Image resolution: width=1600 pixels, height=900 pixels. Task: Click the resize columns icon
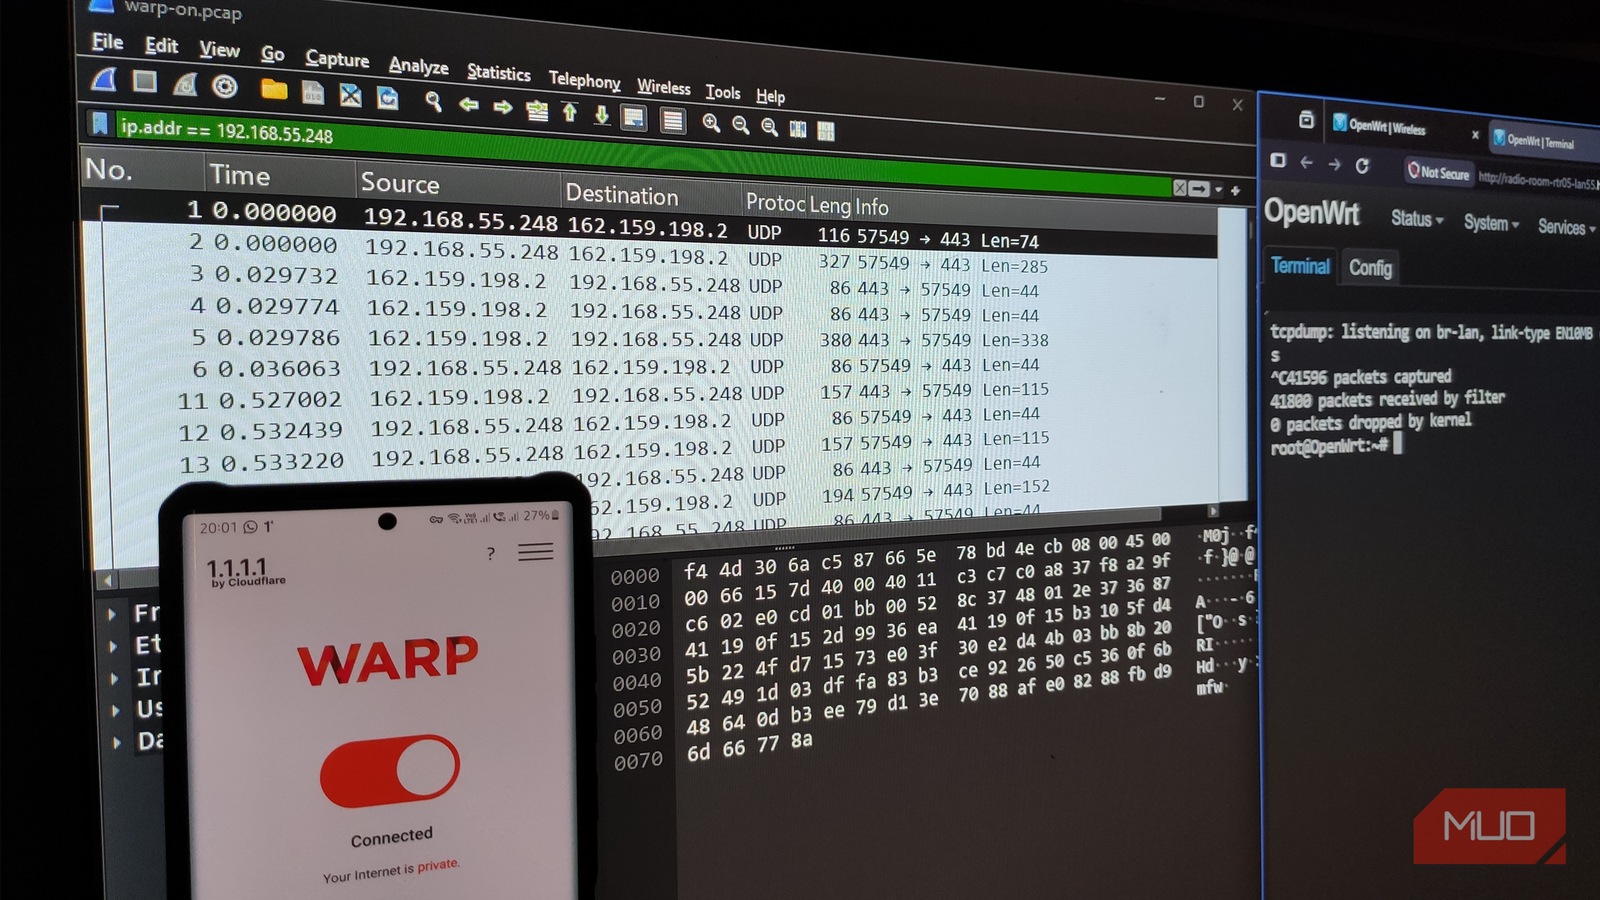tap(798, 129)
